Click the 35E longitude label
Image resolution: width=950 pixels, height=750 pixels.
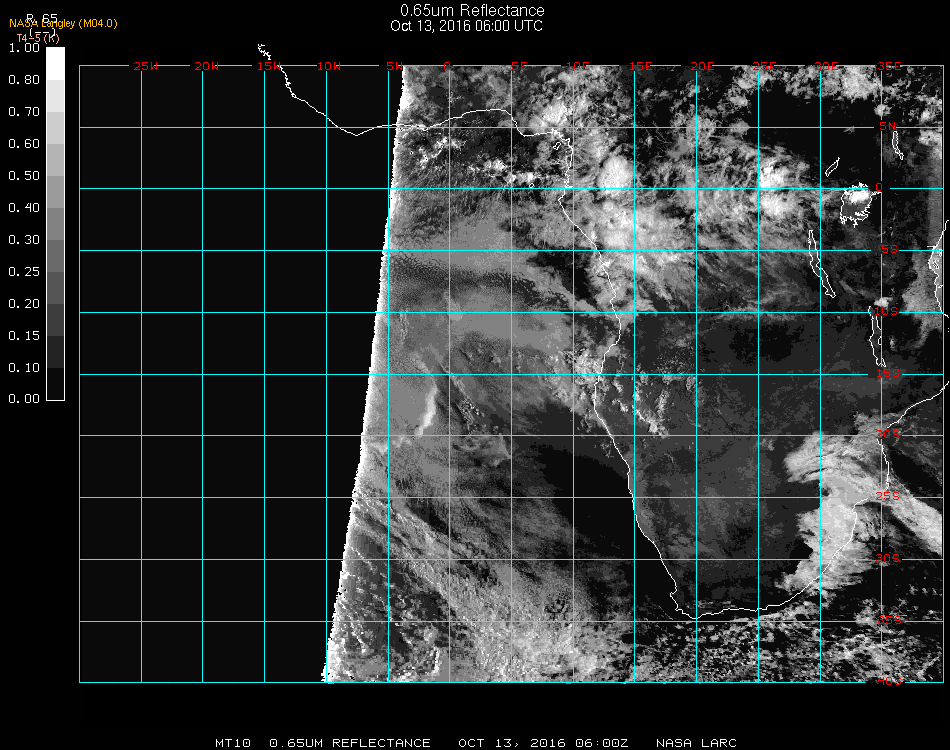[x=889, y=66]
